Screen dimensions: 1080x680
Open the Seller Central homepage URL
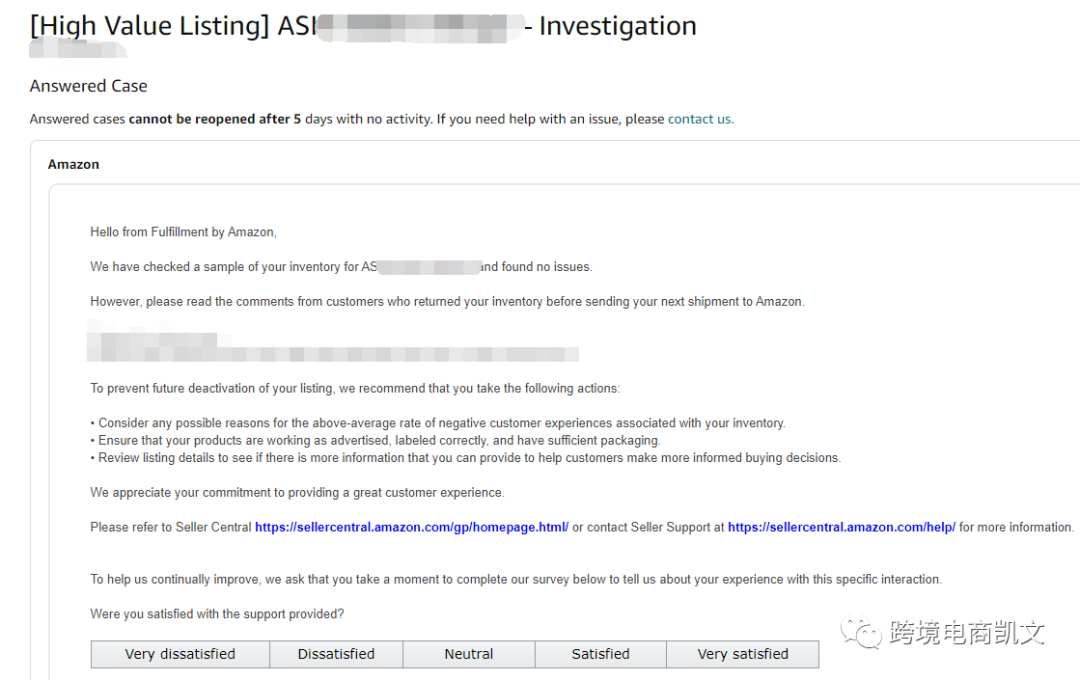411,527
